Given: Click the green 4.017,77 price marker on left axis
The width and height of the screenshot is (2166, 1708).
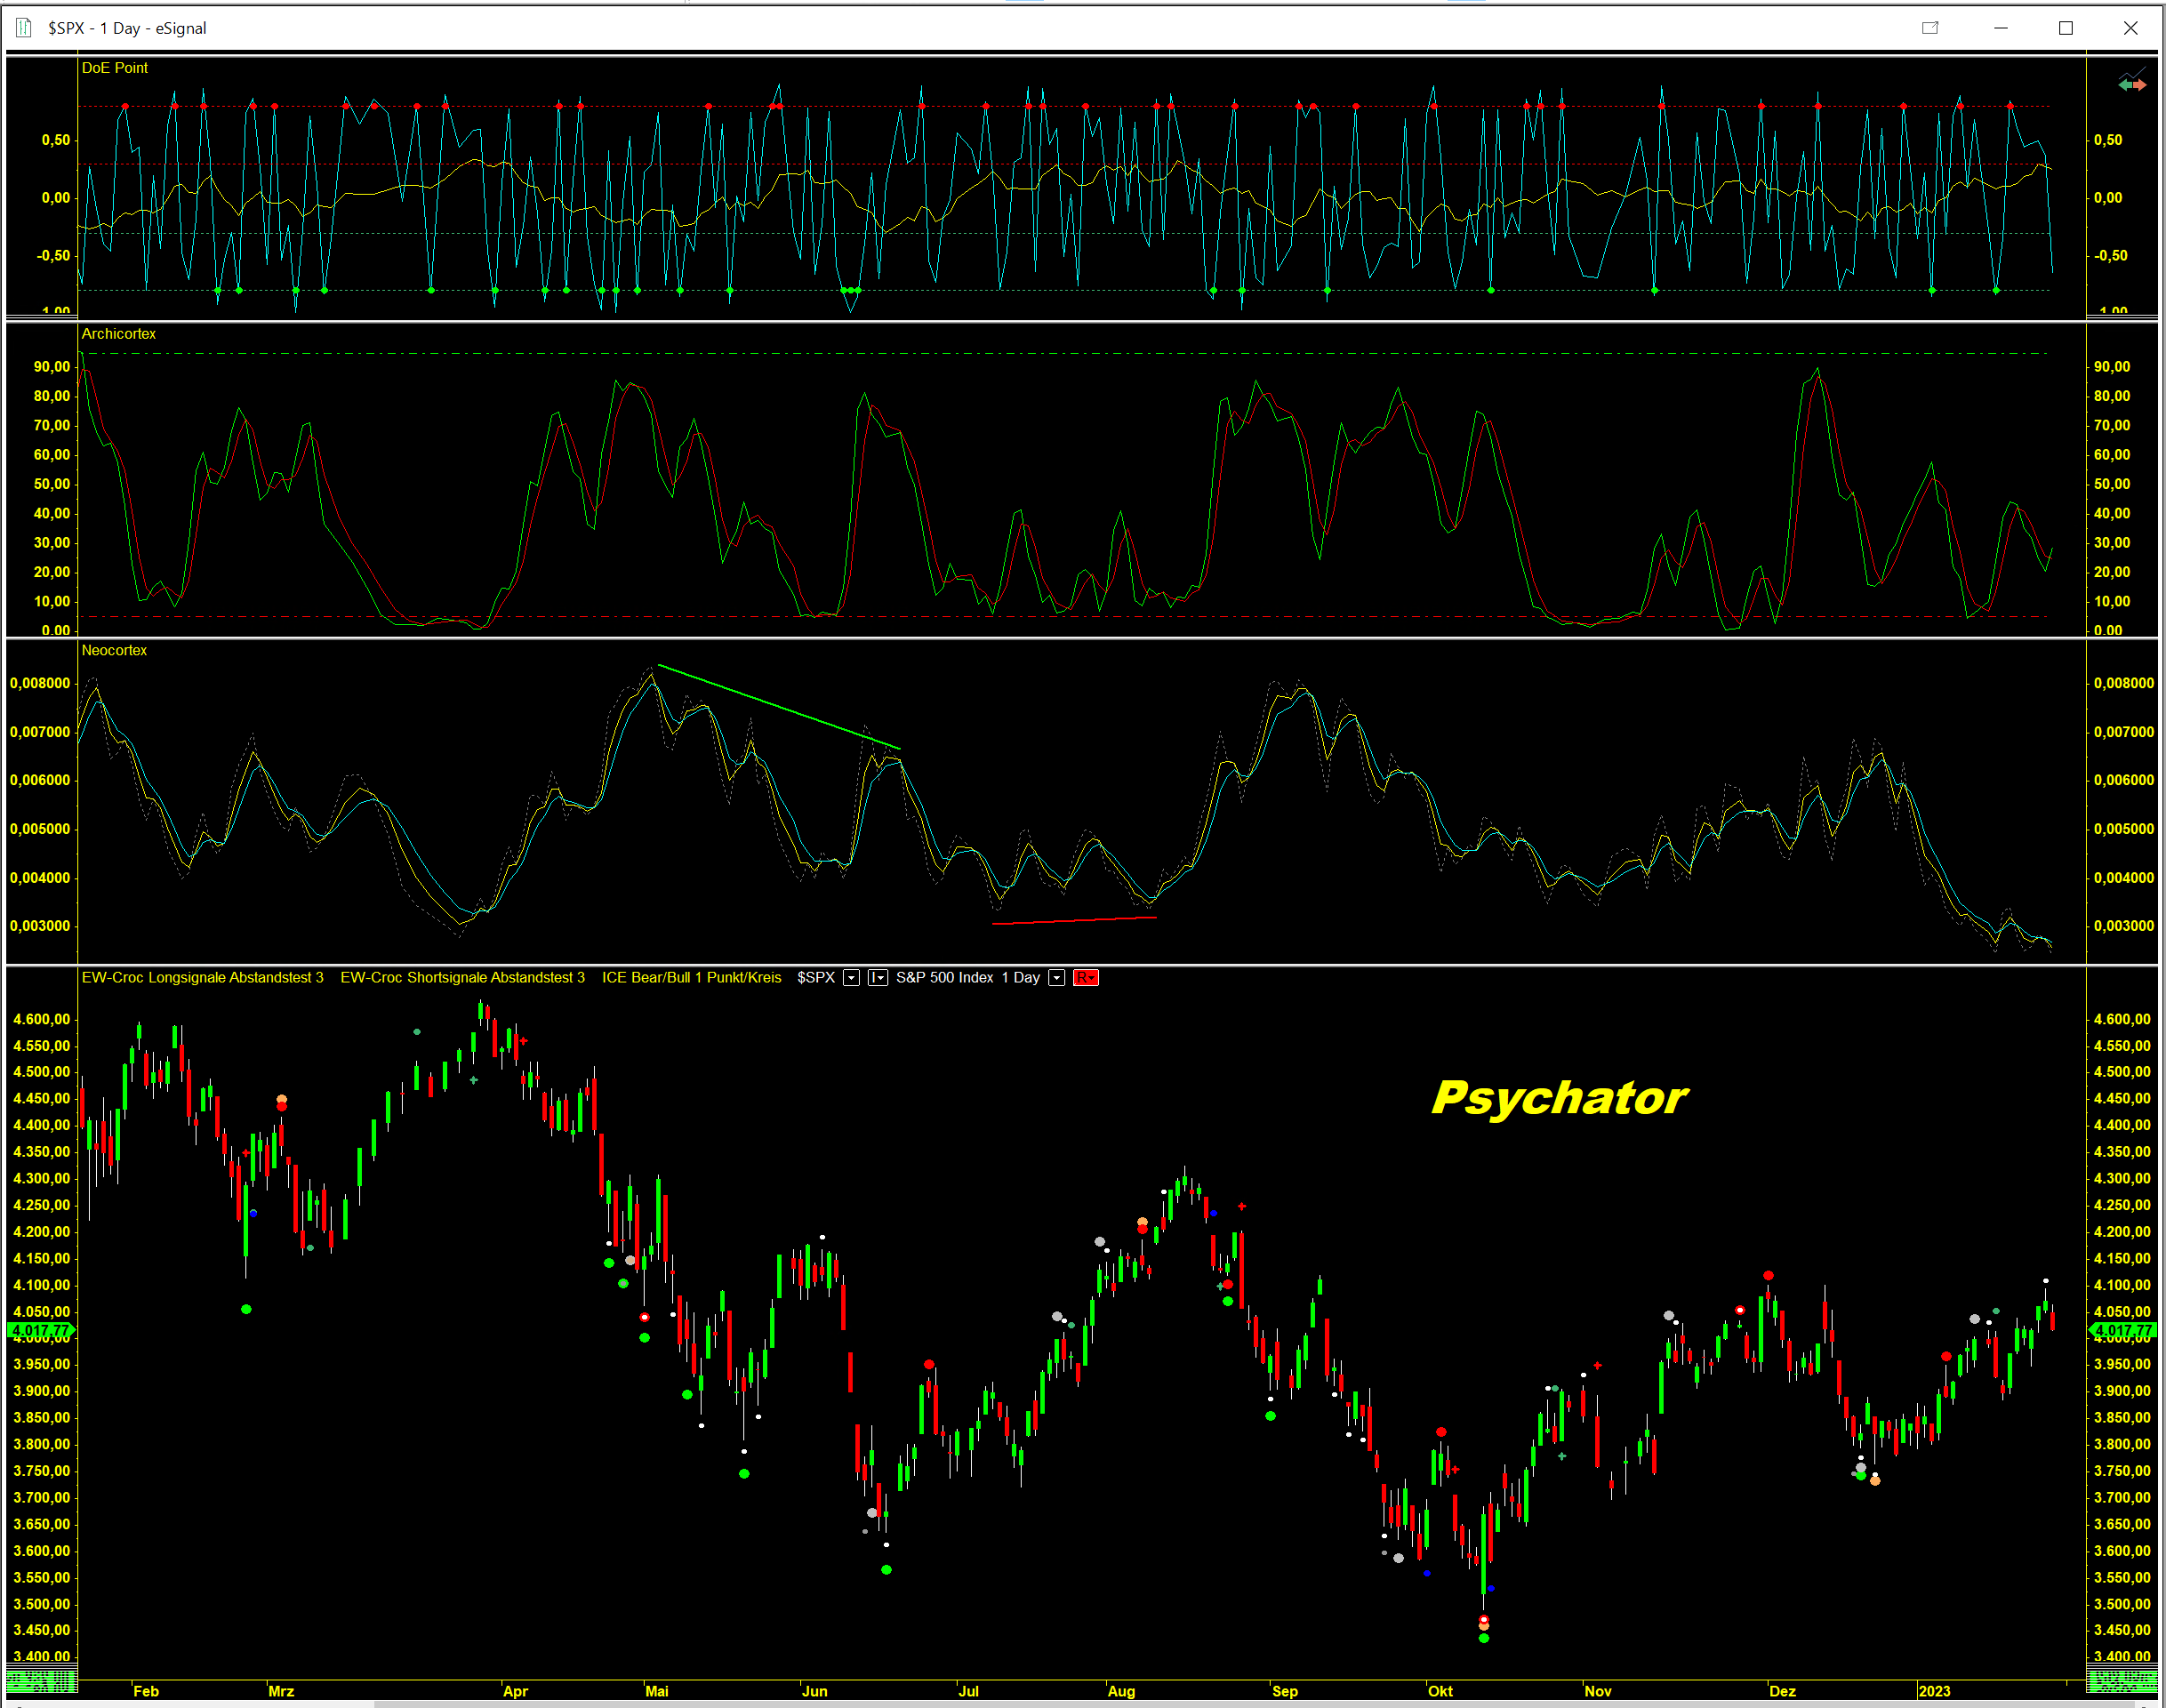Looking at the screenshot, I should coord(40,1330).
